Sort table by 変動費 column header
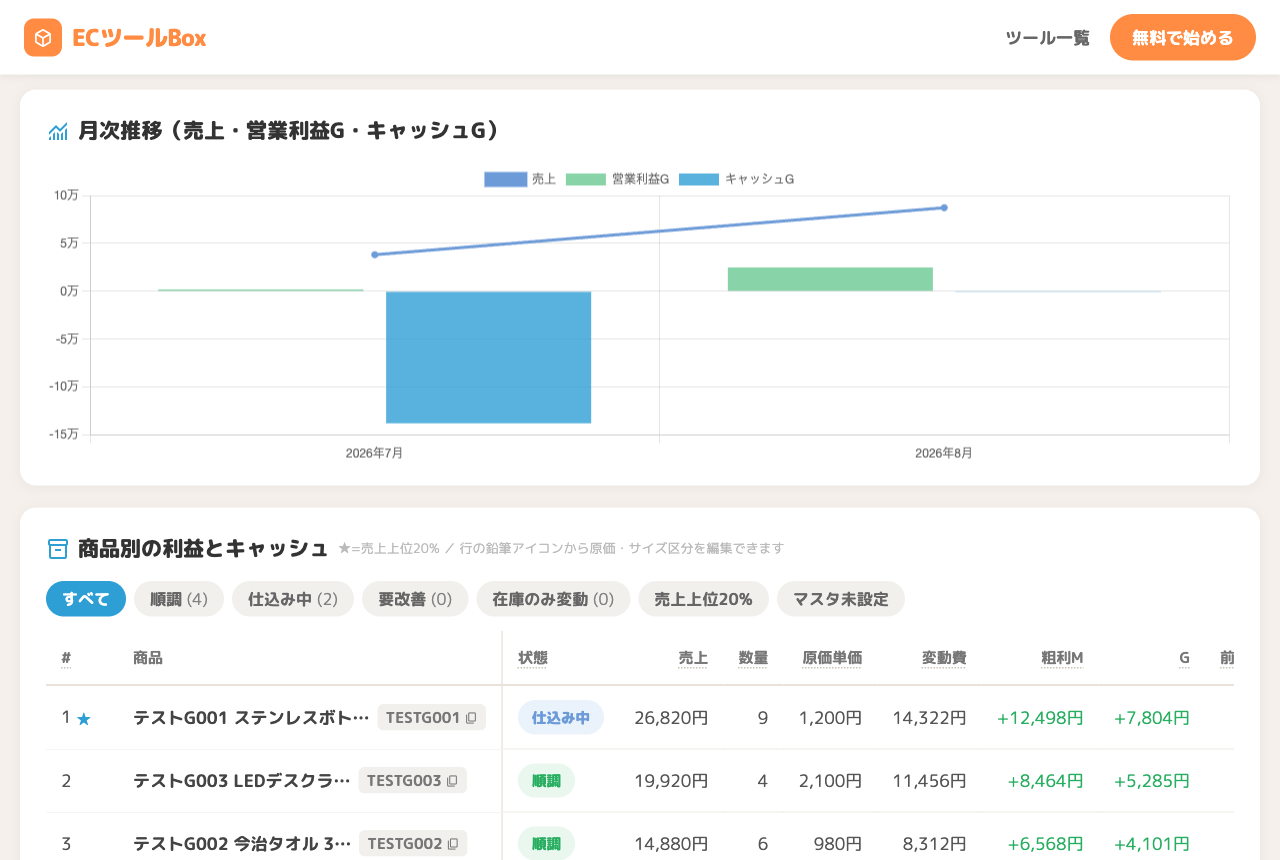This screenshot has height=860, width=1280. tap(944, 658)
